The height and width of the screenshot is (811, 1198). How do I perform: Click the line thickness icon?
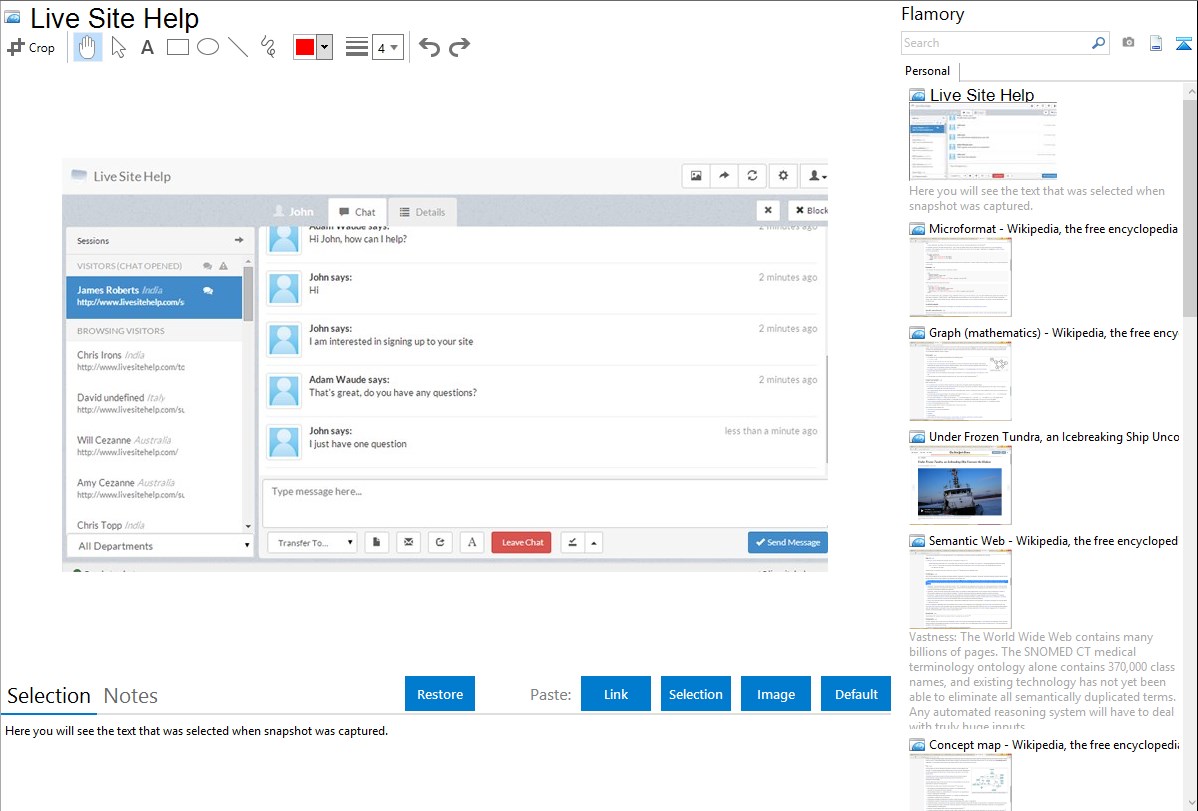(357, 47)
